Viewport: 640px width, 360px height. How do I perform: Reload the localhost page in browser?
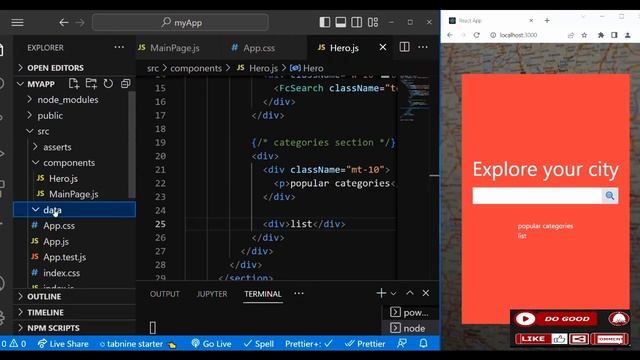[x=476, y=35]
